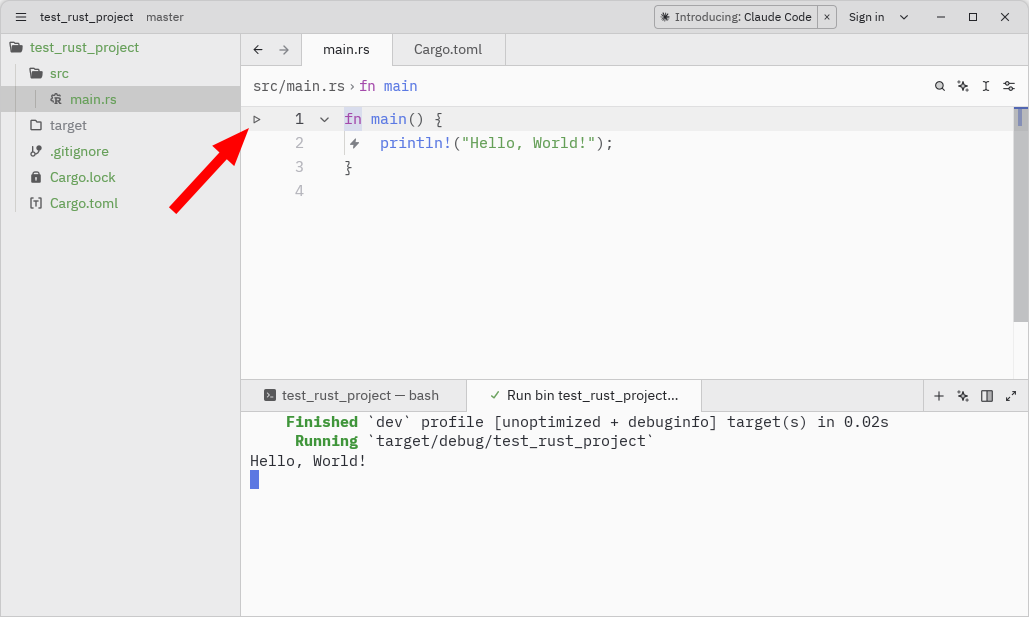Screen dimensions: 1029x617
Task: Maximize the terminal panel with zoom icon
Action: coord(1011,396)
